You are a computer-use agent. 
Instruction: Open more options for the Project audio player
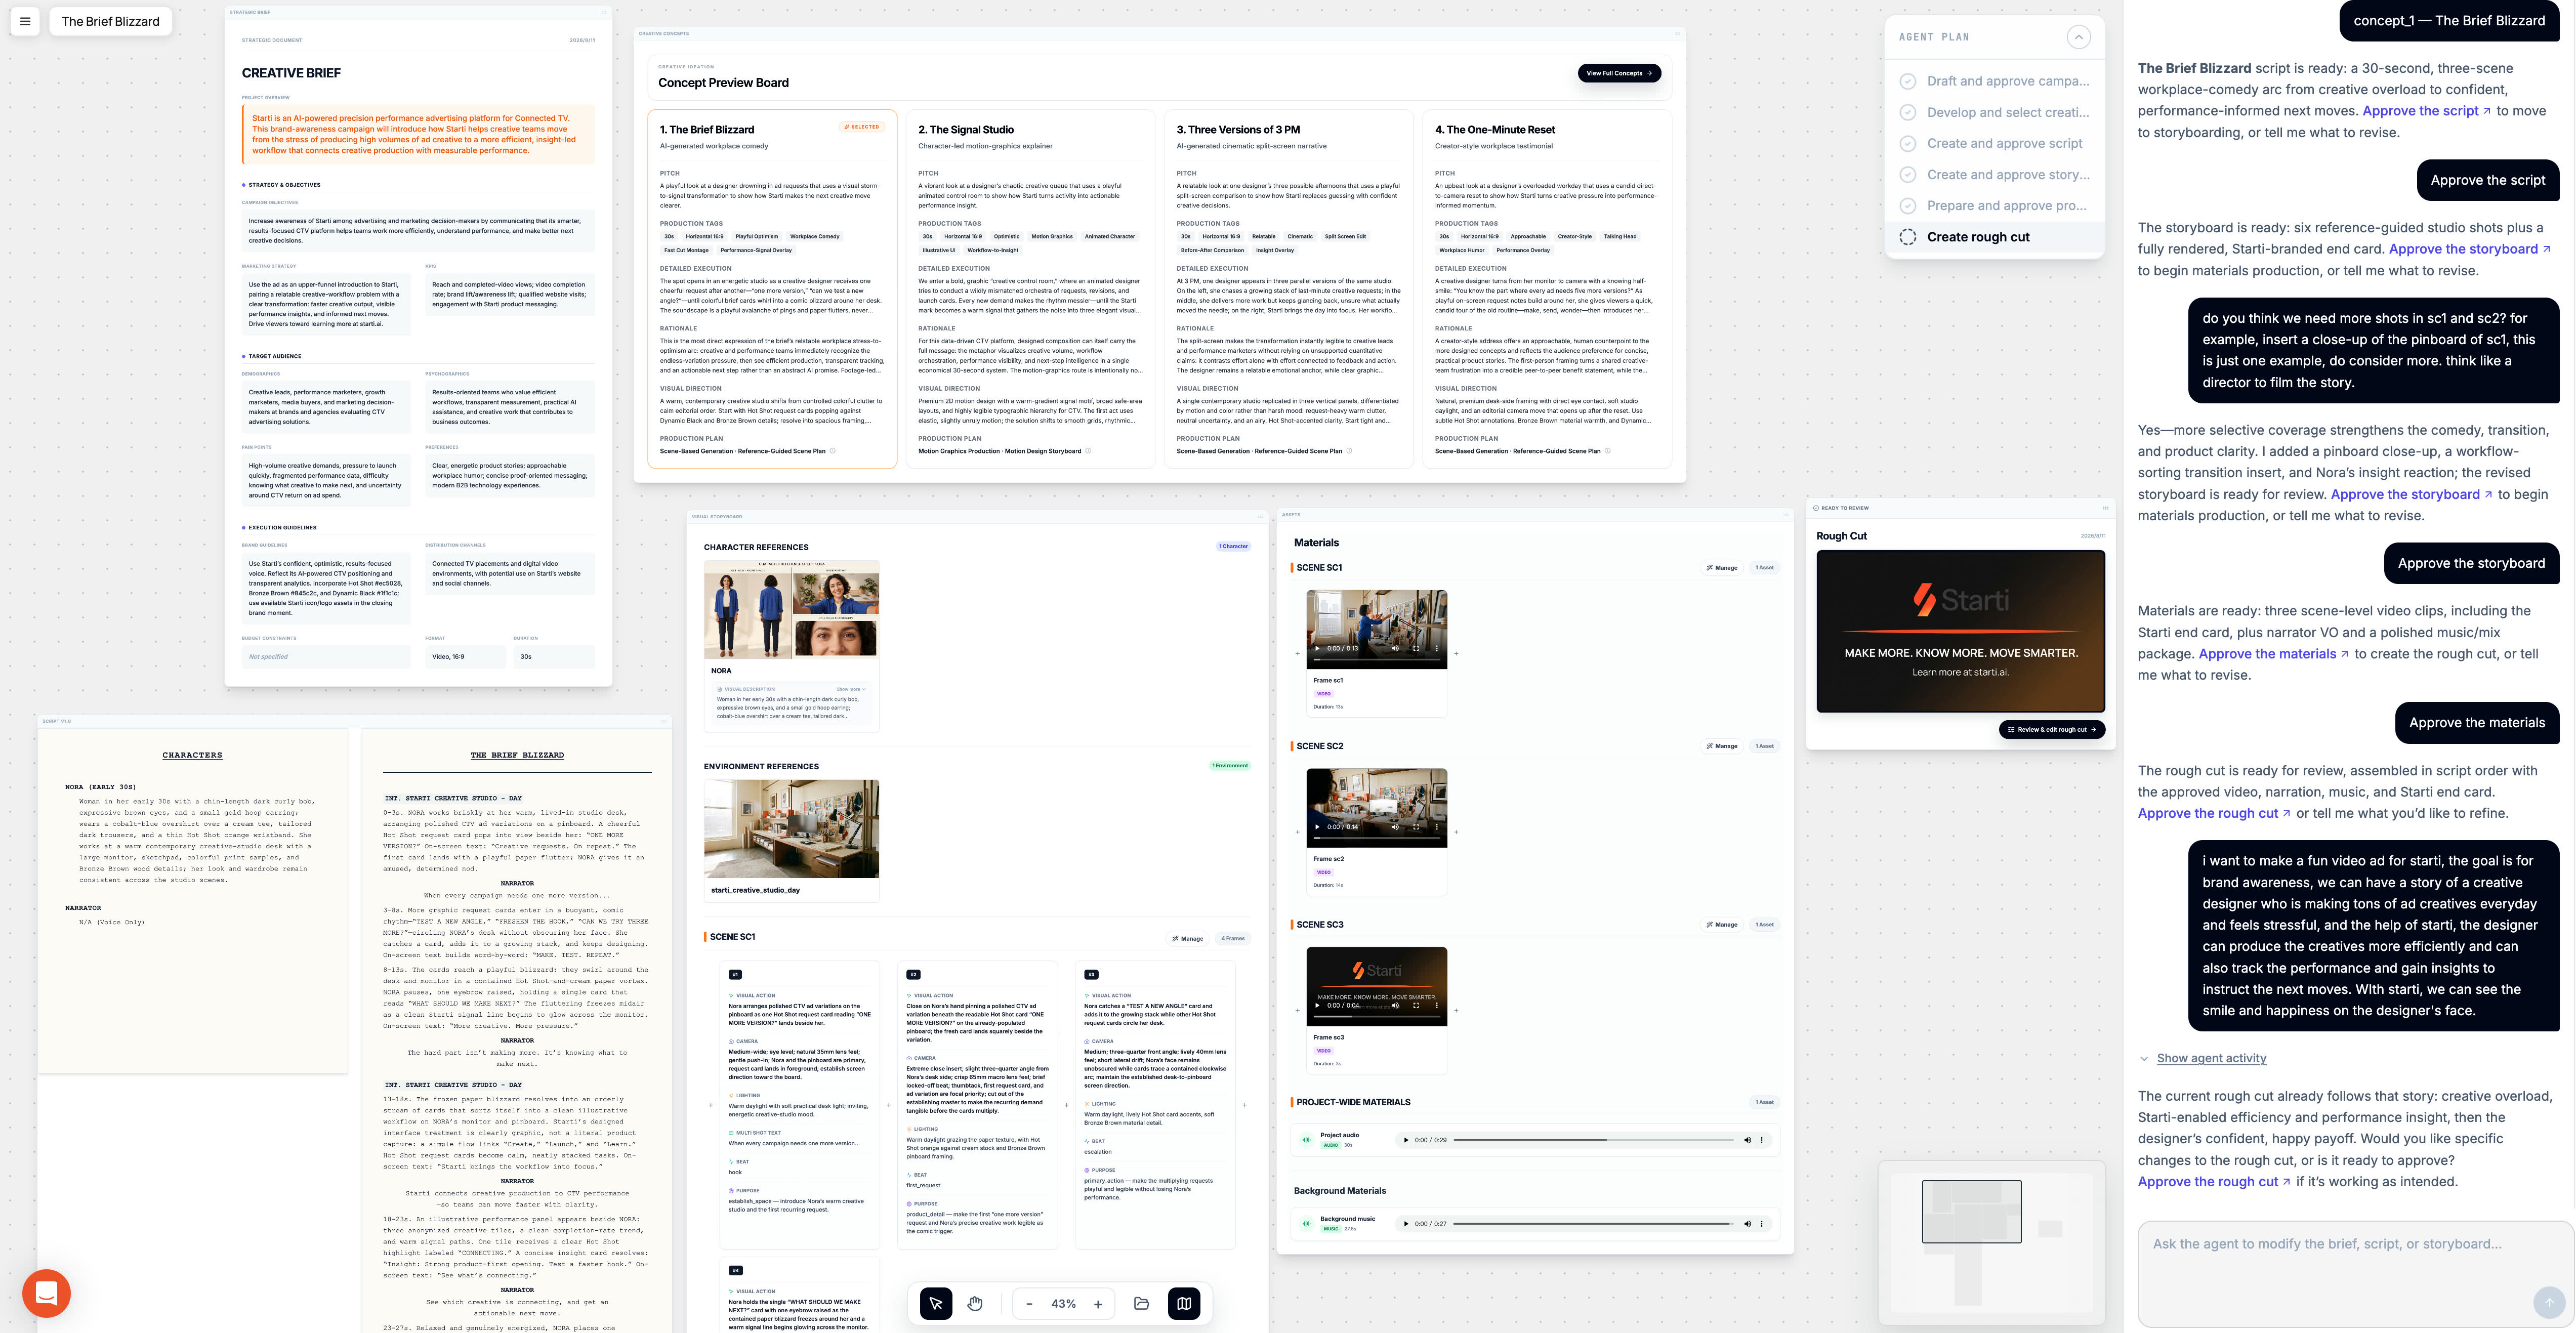click(x=1762, y=1140)
